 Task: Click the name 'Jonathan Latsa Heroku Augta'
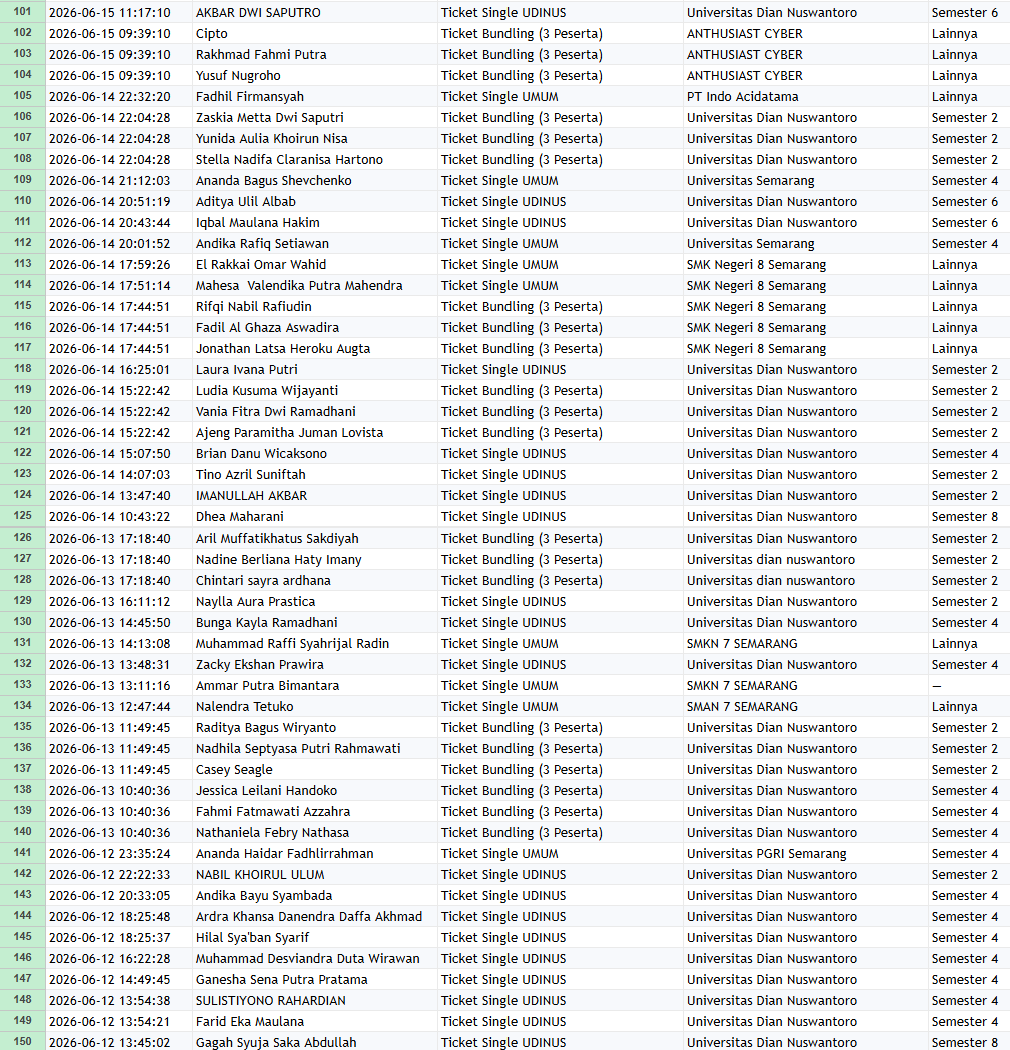283,349
